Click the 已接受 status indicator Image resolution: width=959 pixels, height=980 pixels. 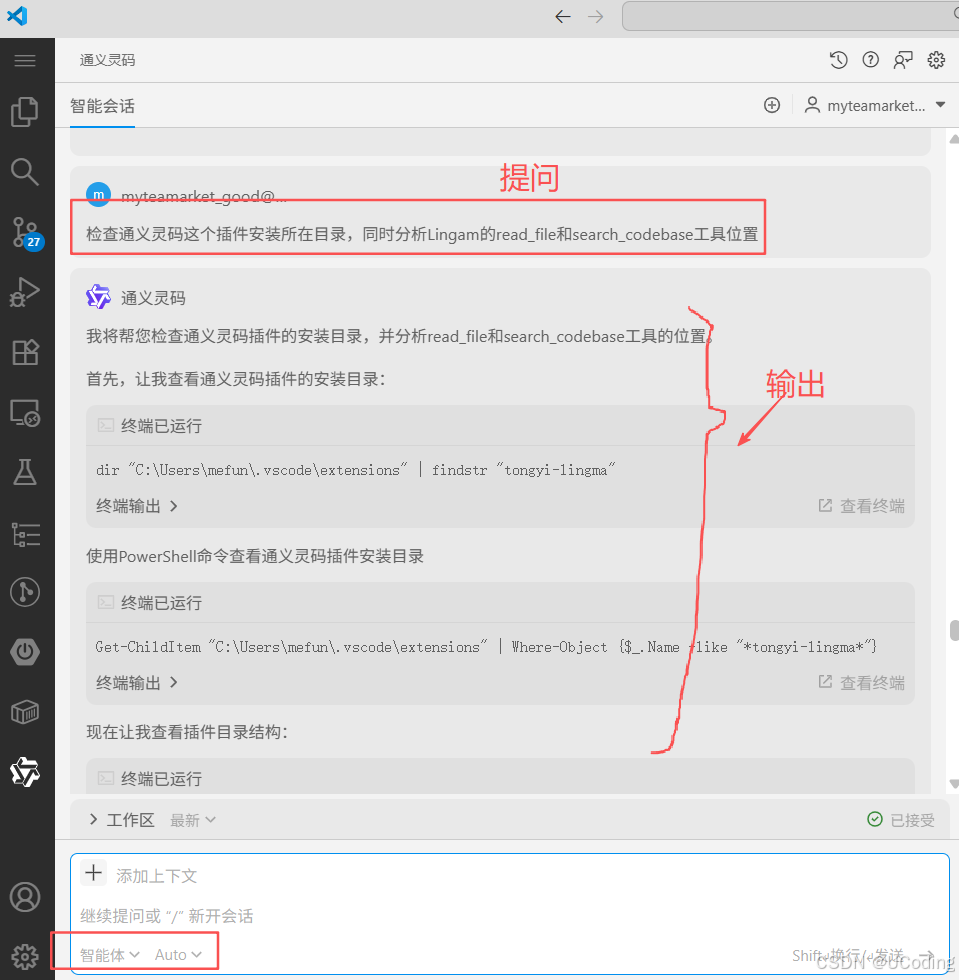(901, 820)
